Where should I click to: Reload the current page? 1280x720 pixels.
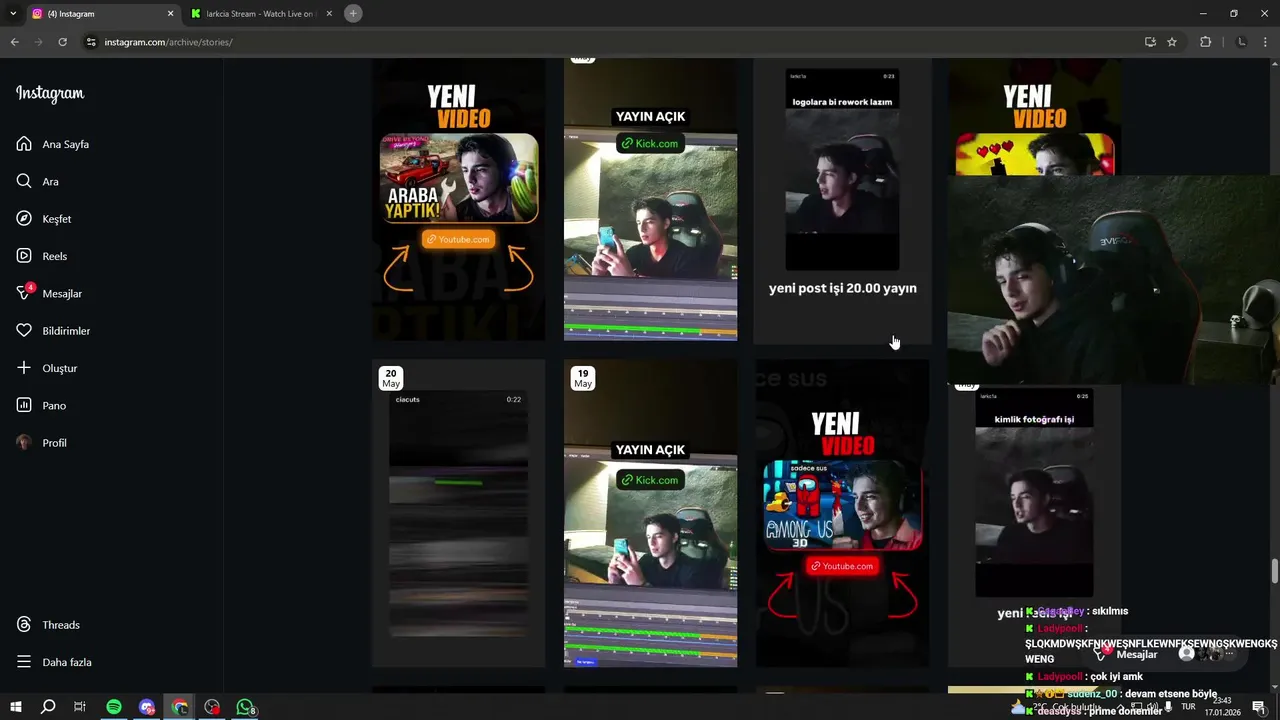tap(62, 42)
